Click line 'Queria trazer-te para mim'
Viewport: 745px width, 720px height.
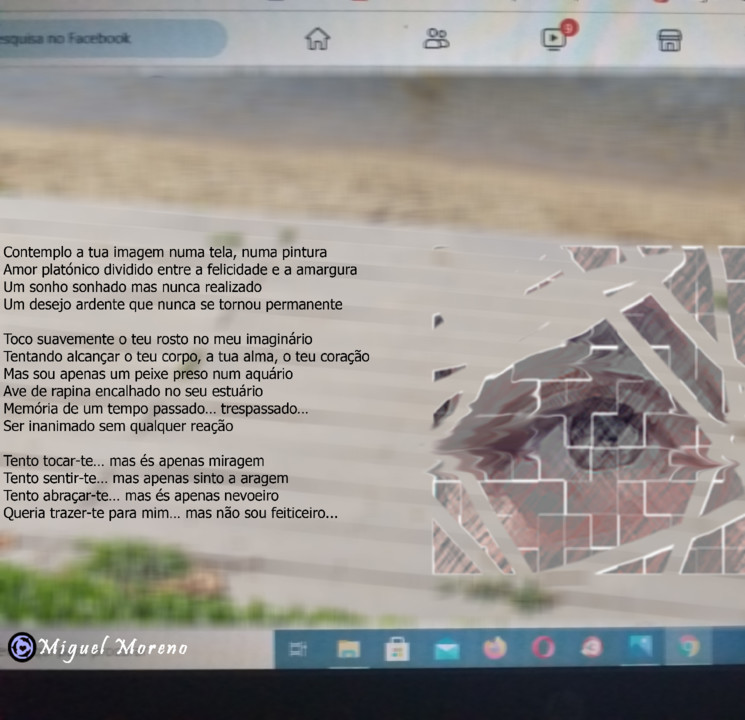coord(171,513)
